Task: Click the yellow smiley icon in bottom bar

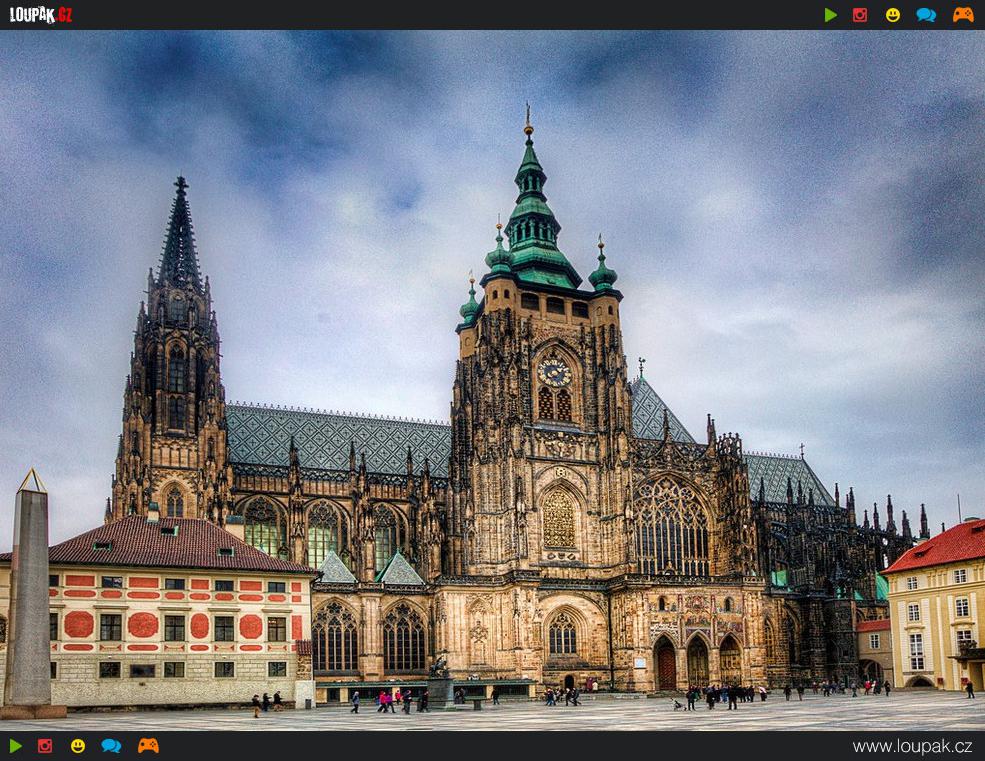Action: point(78,746)
